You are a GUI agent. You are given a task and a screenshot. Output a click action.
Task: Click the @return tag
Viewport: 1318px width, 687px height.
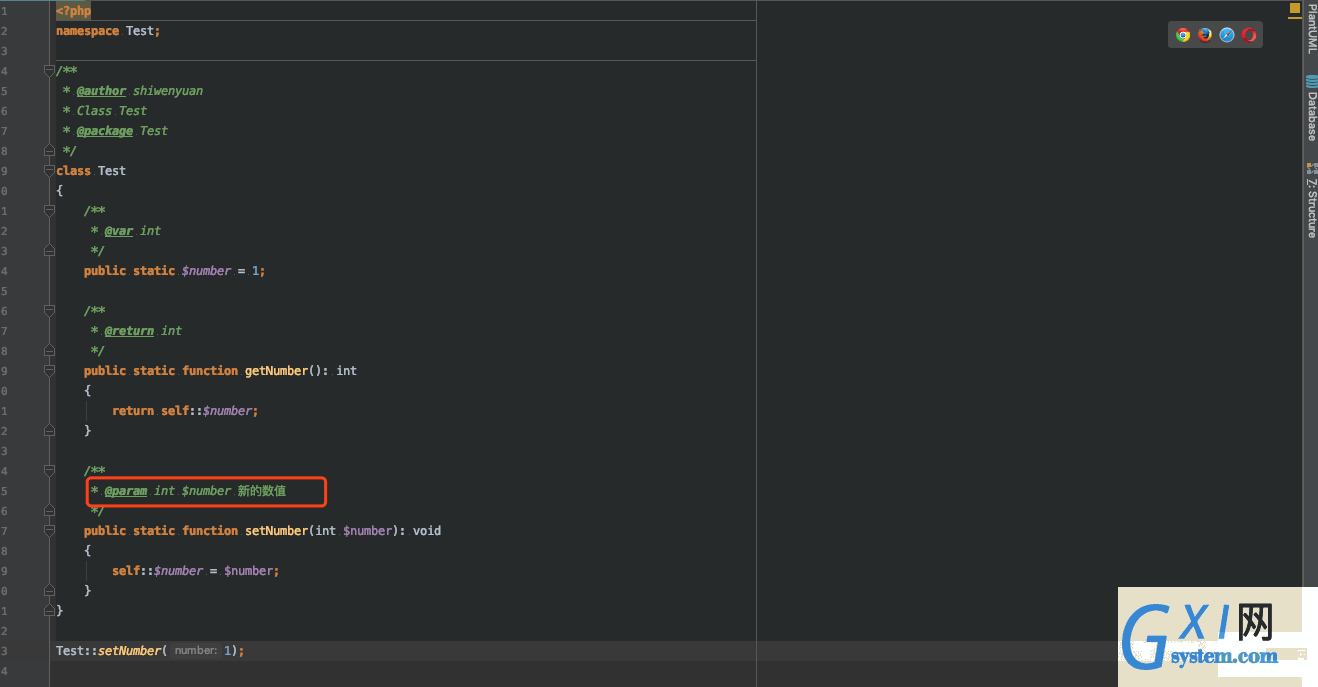129,331
